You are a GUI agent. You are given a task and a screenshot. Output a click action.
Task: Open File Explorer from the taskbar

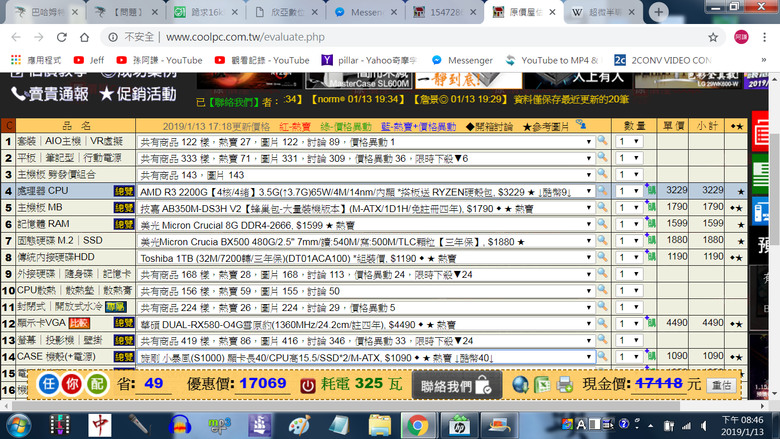[380, 426]
